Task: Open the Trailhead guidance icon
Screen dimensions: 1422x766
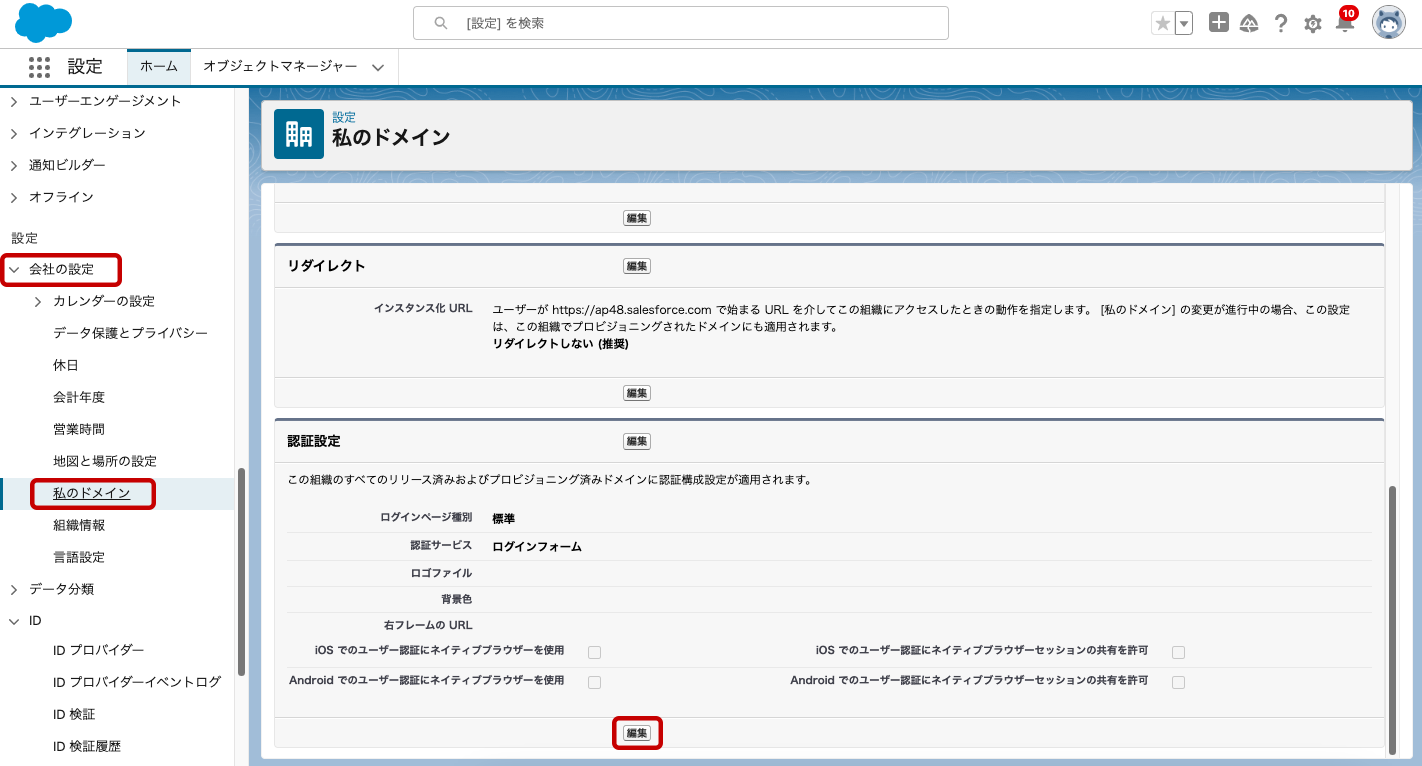Action: (1249, 24)
